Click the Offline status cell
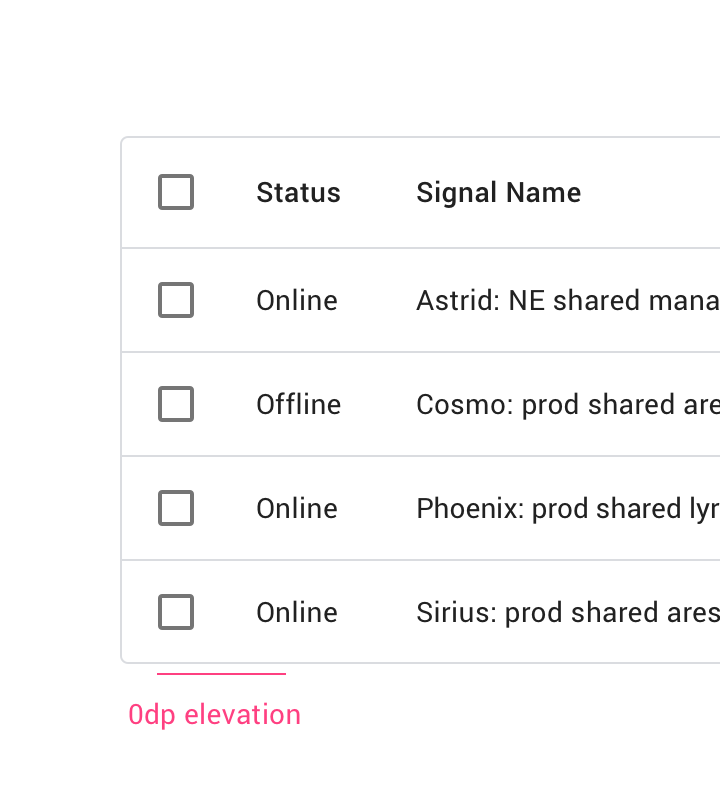The image size is (720, 800). (x=299, y=405)
